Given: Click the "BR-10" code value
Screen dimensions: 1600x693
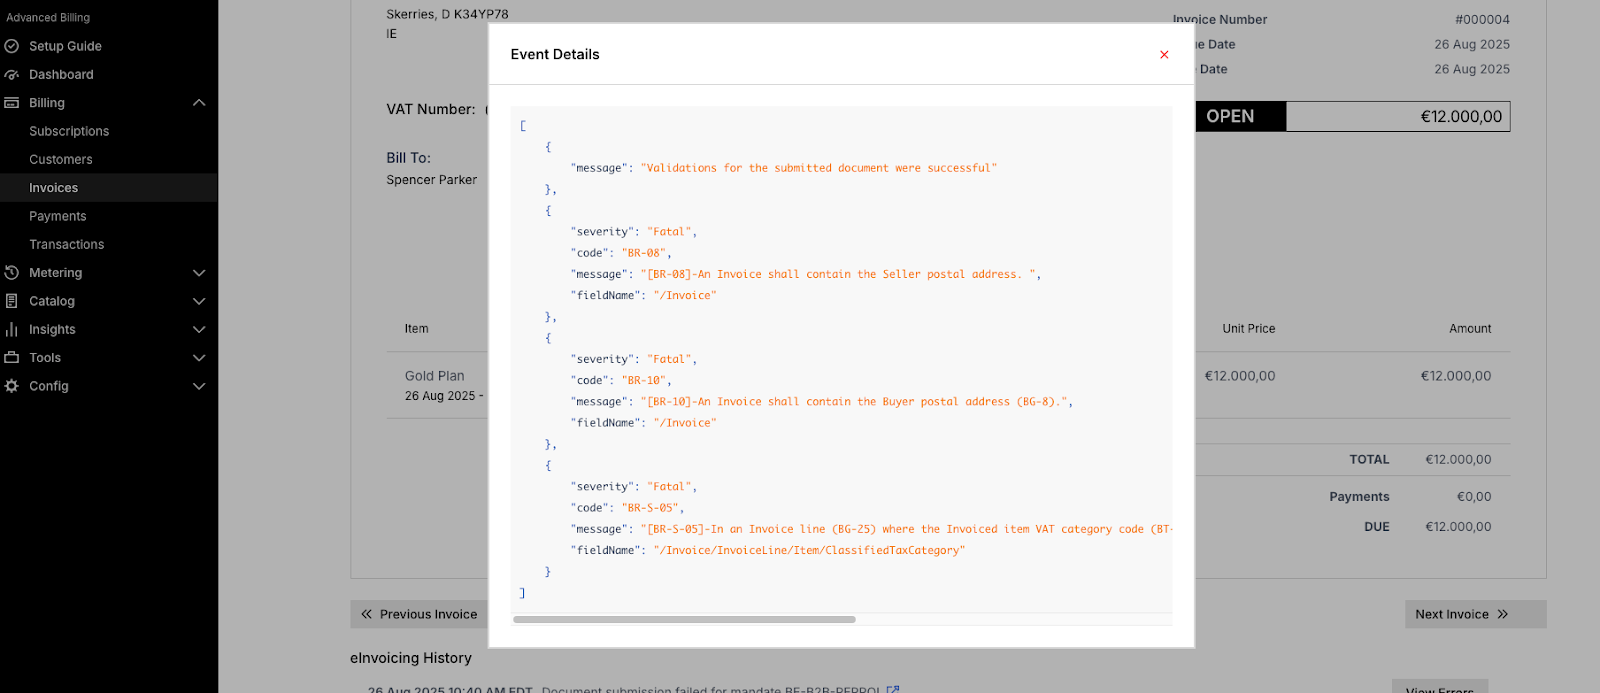Looking at the screenshot, I should point(644,381).
